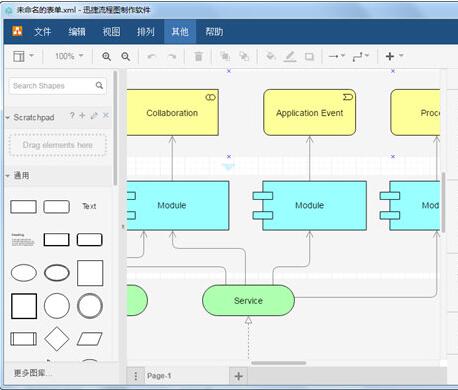Open the 其他 menu
This screenshot has width=458, height=390.
tap(180, 32)
